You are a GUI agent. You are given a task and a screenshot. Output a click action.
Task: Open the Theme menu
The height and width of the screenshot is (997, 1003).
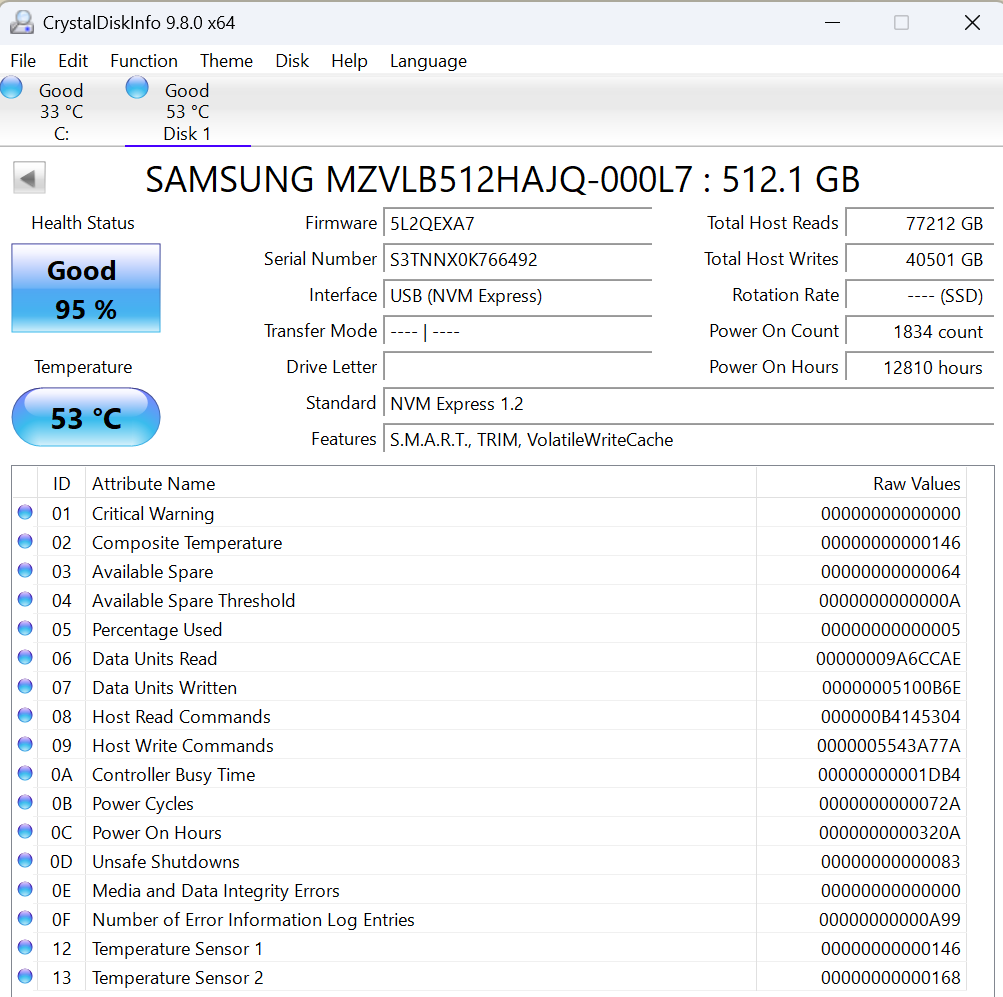coord(226,61)
